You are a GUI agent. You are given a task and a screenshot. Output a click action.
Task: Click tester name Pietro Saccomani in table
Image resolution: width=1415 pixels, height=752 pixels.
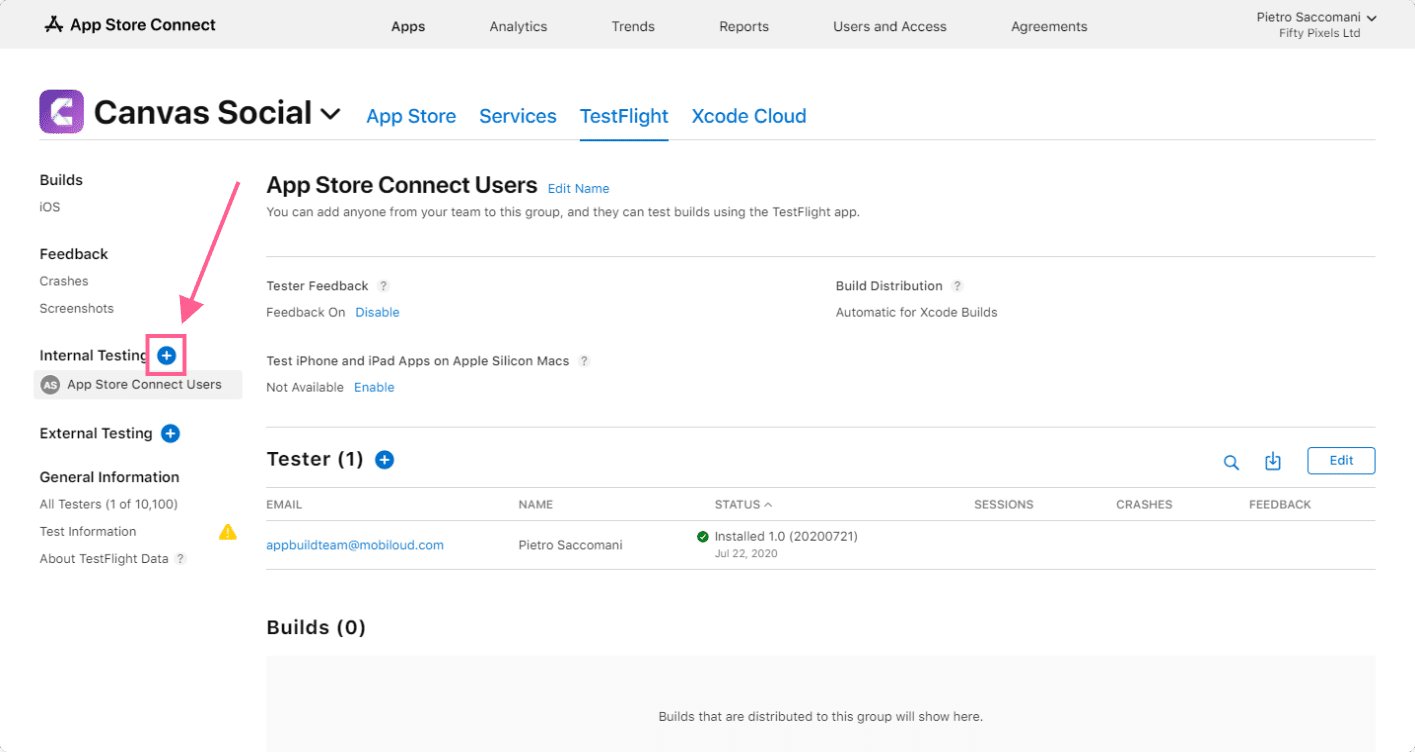click(571, 545)
